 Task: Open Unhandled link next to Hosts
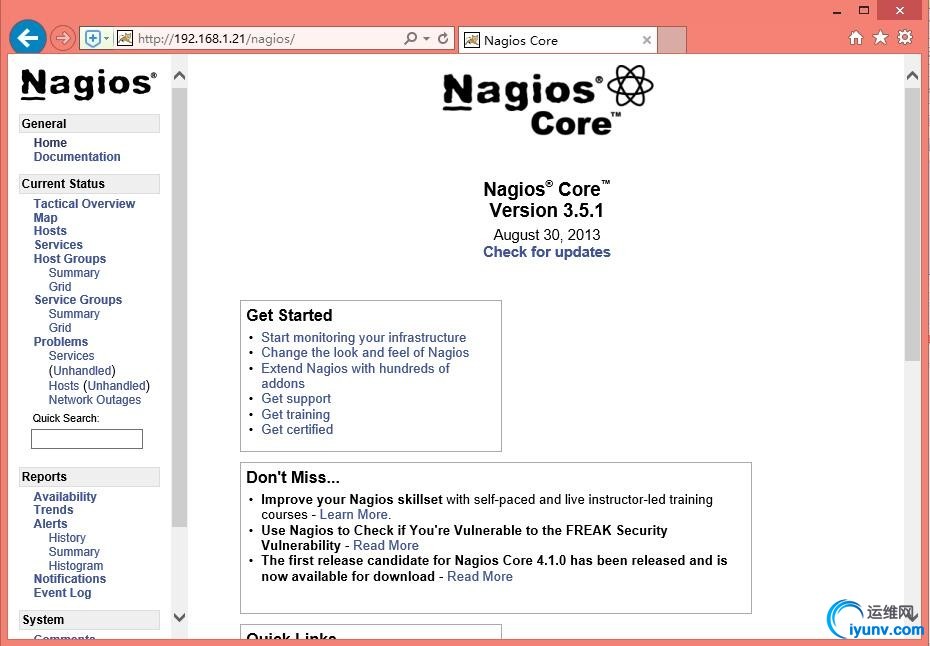click(x=117, y=386)
